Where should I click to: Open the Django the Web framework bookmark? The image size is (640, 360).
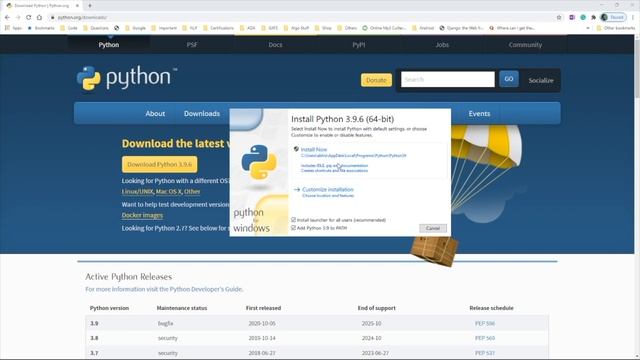click(461, 28)
